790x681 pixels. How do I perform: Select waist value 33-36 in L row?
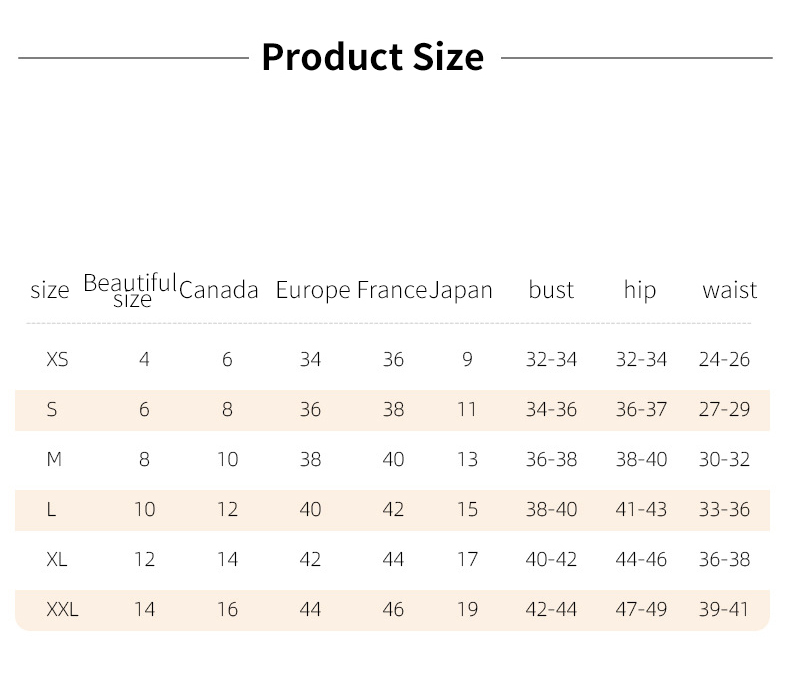pyautogui.click(x=724, y=510)
